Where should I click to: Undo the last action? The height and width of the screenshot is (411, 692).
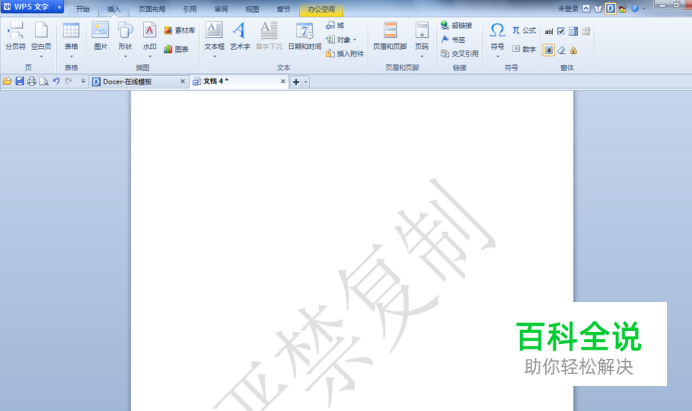click(x=56, y=81)
